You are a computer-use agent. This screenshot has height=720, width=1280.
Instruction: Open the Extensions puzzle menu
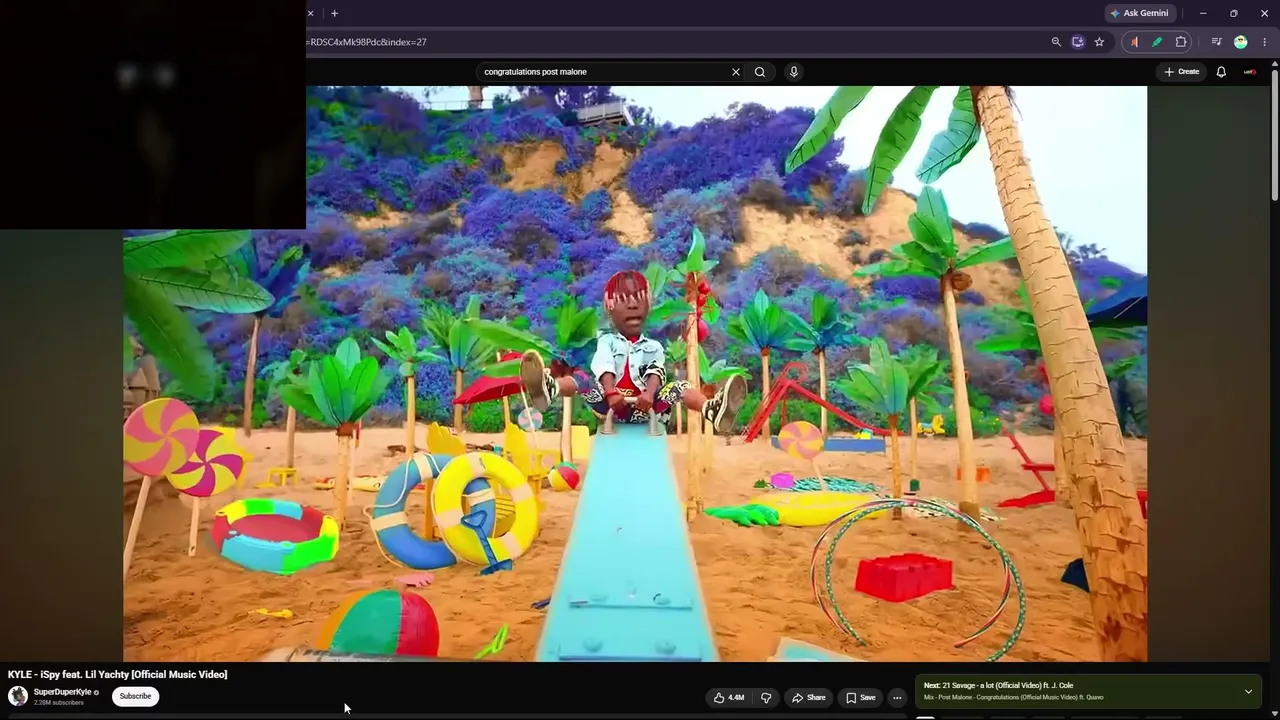[x=1181, y=42]
